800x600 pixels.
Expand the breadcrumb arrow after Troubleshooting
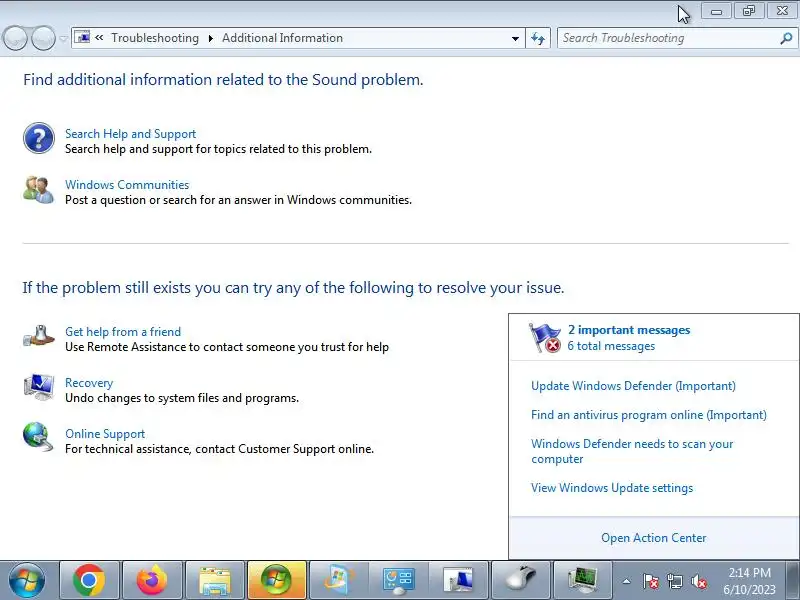(210, 38)
